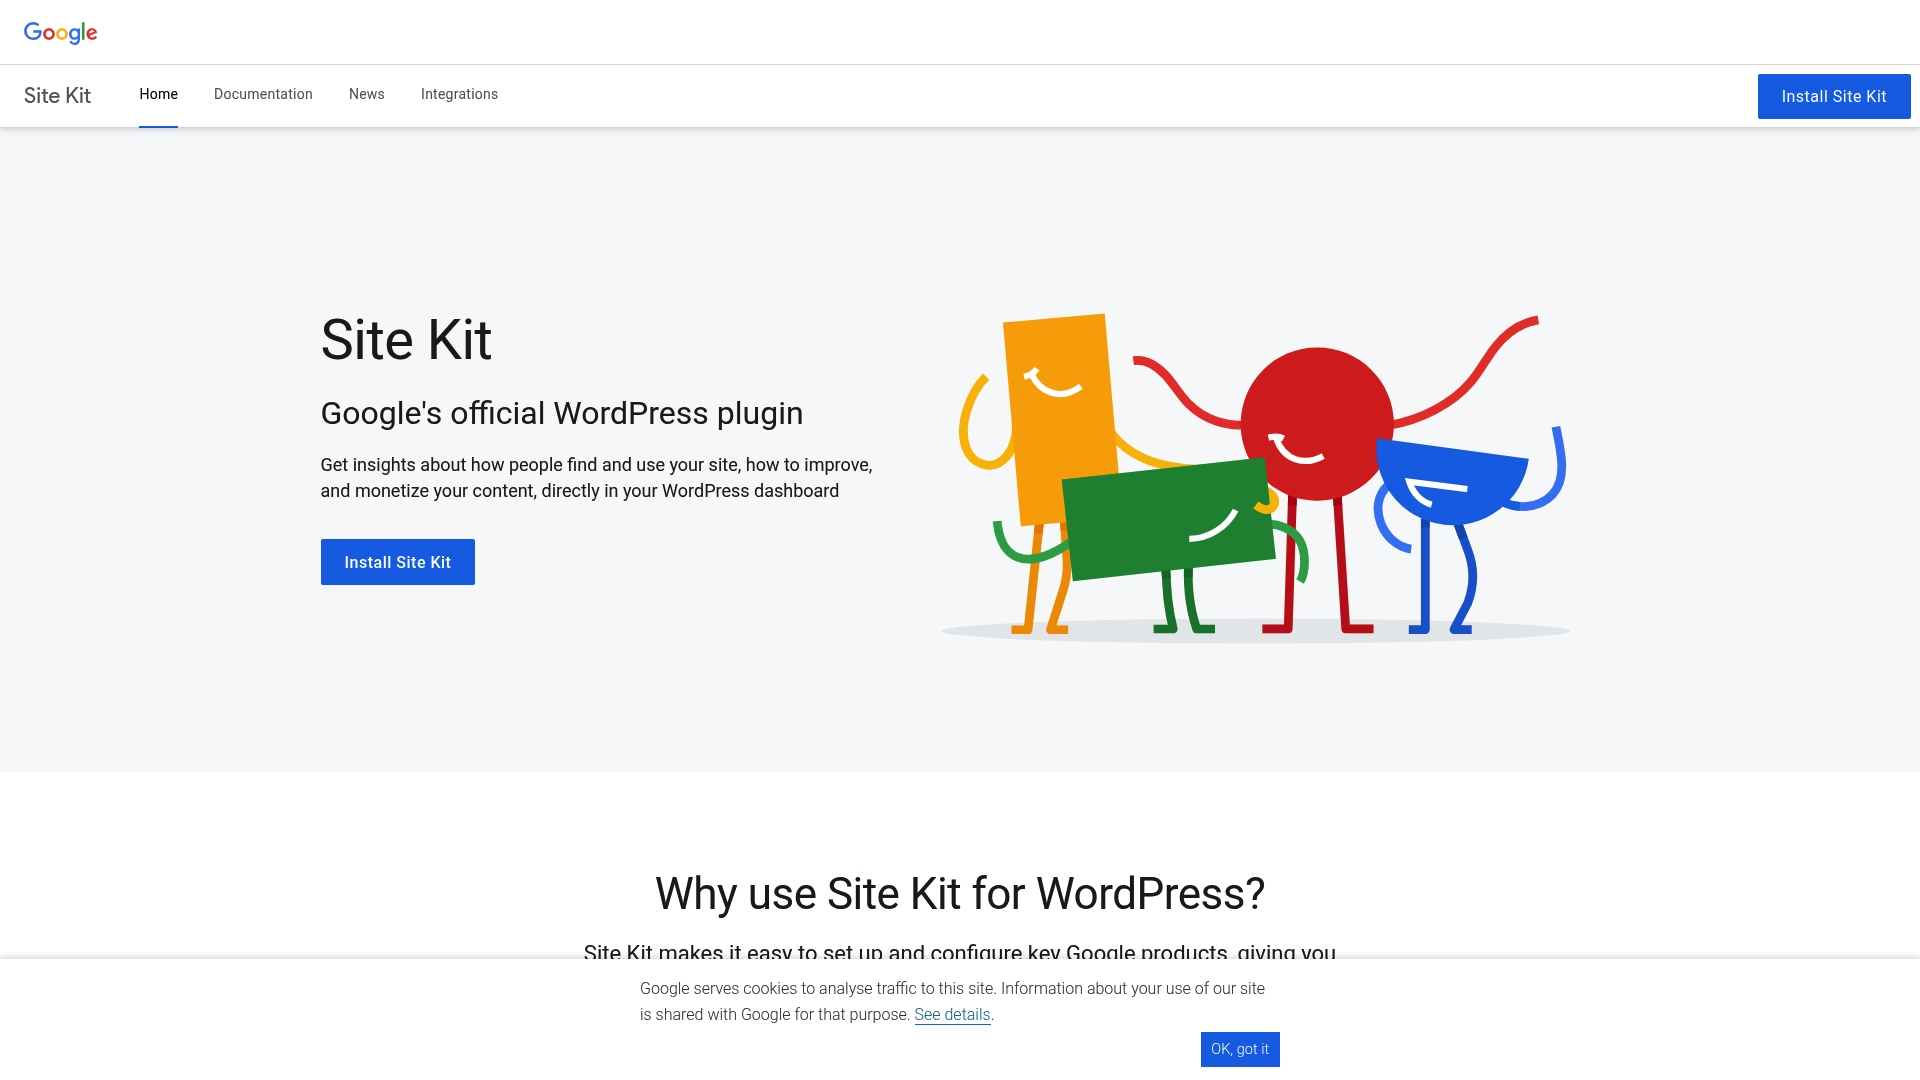Image resolution: width=1920 pixels, height=1080 pixels.
Task: Click the Google logo
Action: 61,32
